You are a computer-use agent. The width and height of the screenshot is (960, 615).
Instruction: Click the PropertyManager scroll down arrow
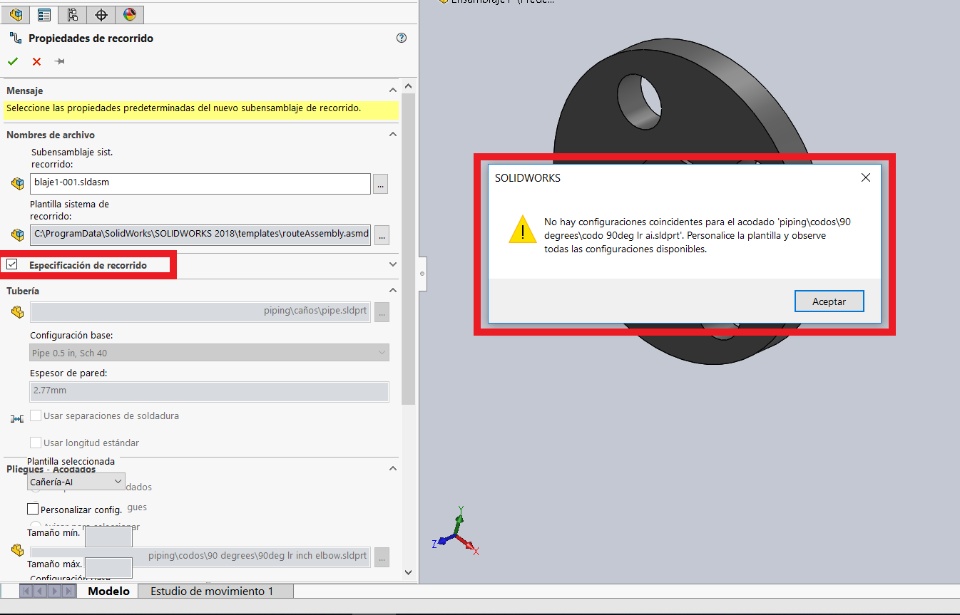pos(408,573)
